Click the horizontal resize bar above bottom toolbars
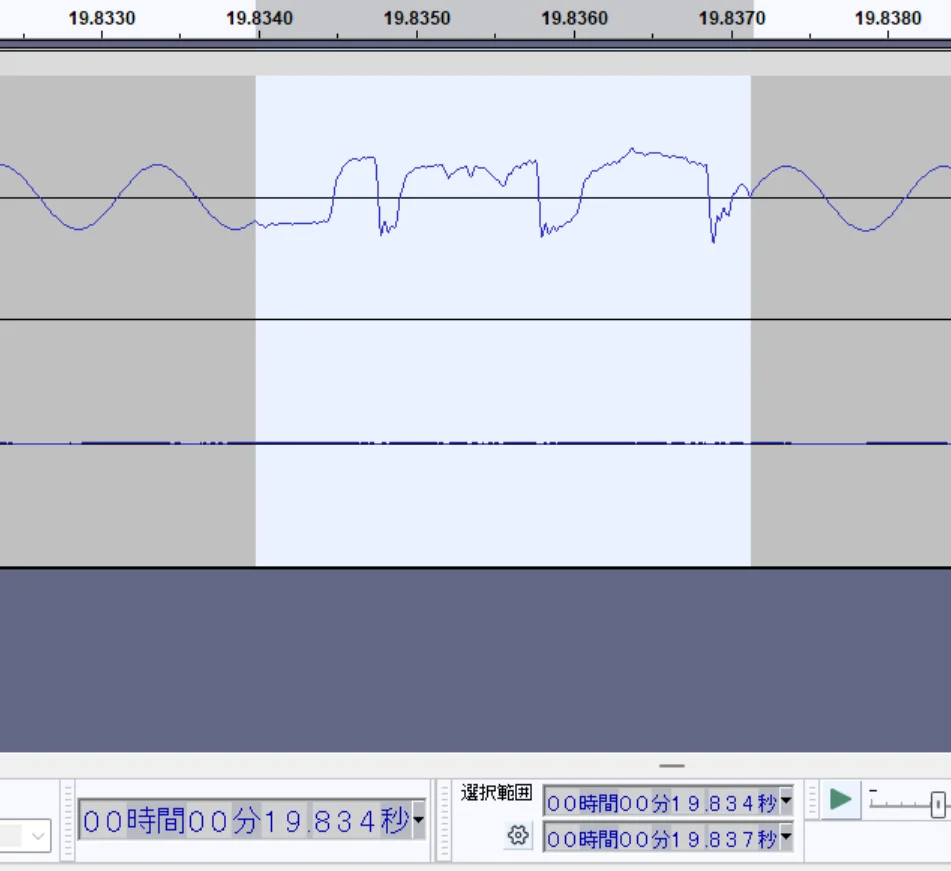 click(672, 766)
